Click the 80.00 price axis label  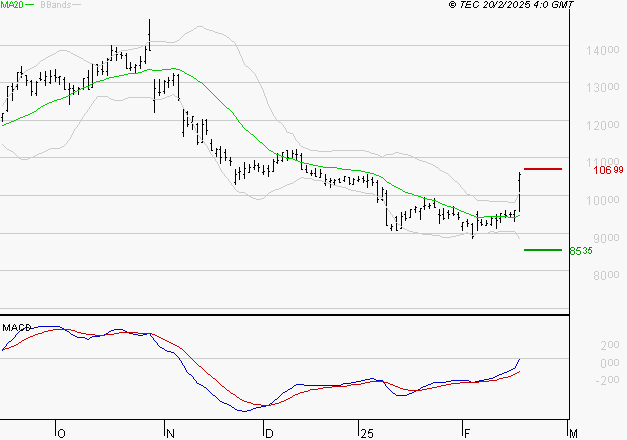(606, 276)
